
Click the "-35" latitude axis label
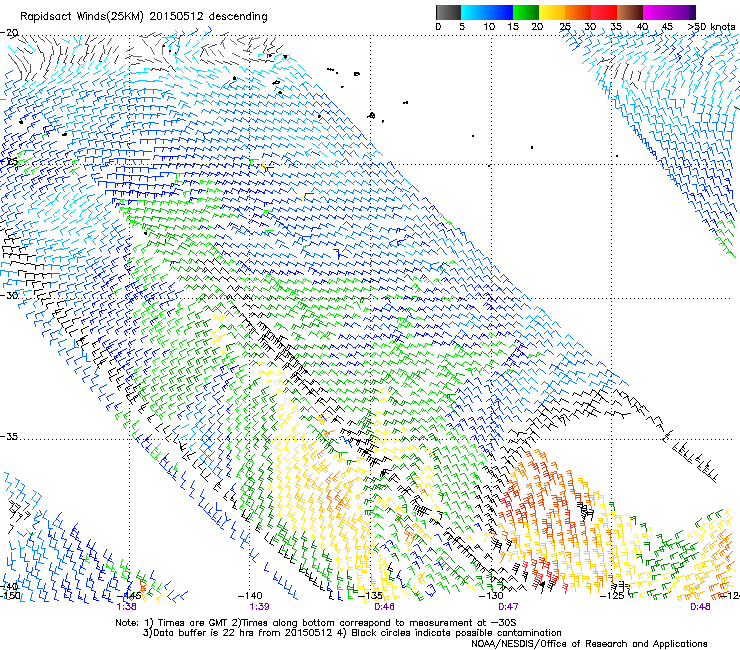click(9, 436)
